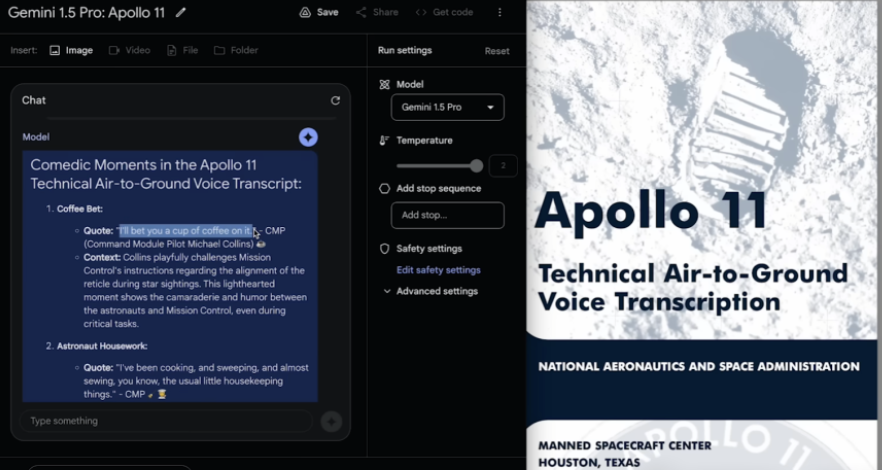Insert a File
882x470 pixels.
tap(182, 51)
